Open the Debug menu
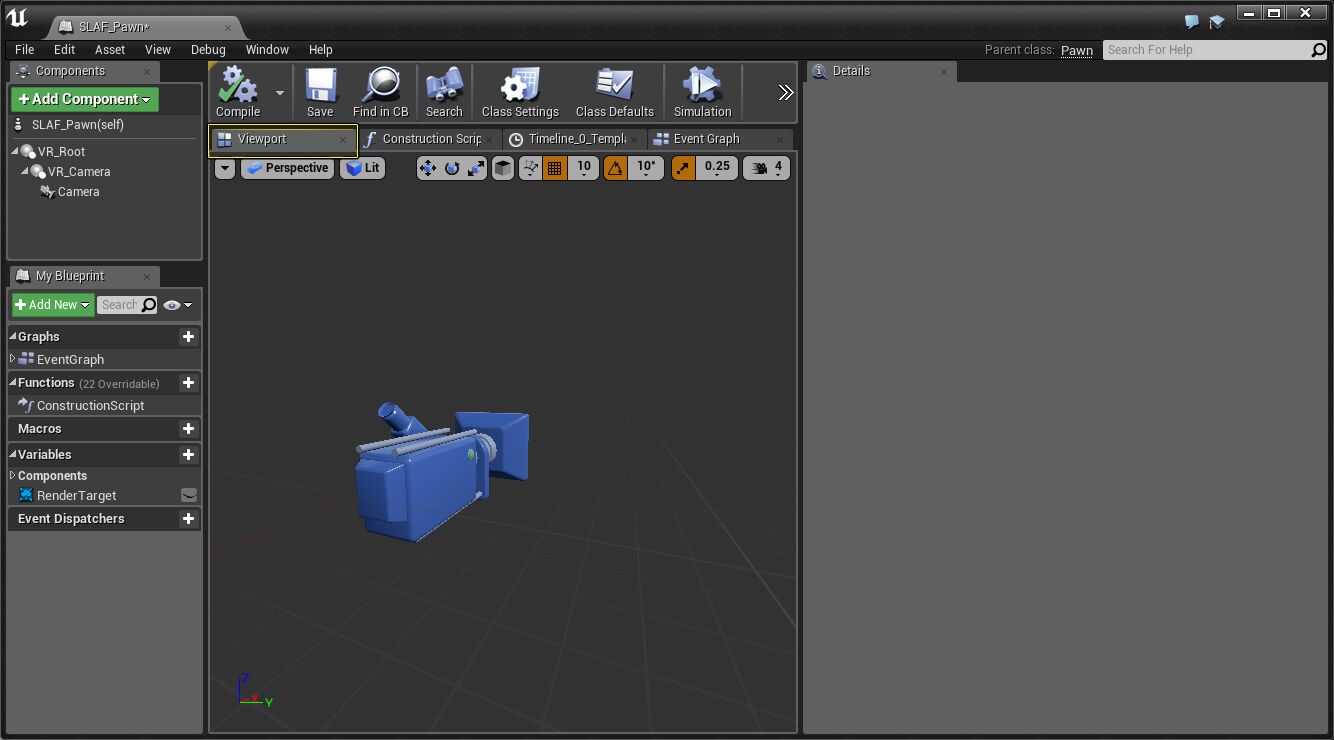 pyautogui.click(x=208, y=49)
